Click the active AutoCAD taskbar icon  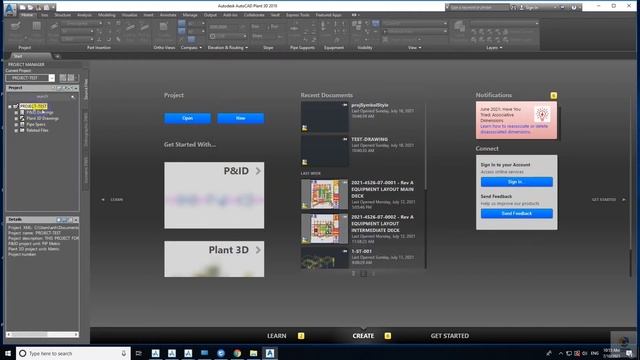(x=270, y=353)
